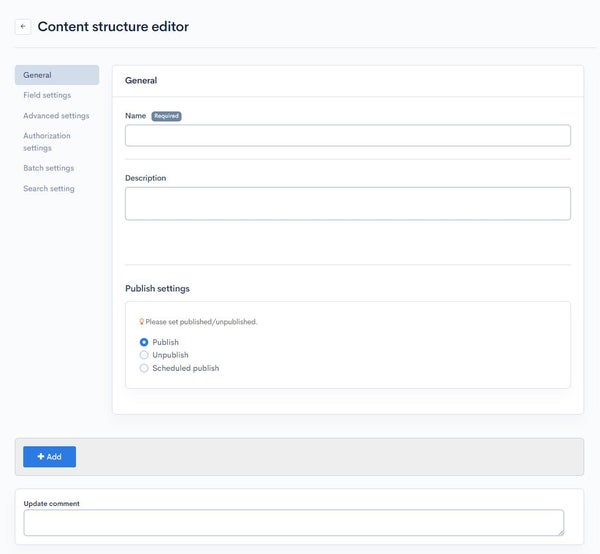Click the Update comment label
Screen dimensions: 600x554
pos(52,503)
